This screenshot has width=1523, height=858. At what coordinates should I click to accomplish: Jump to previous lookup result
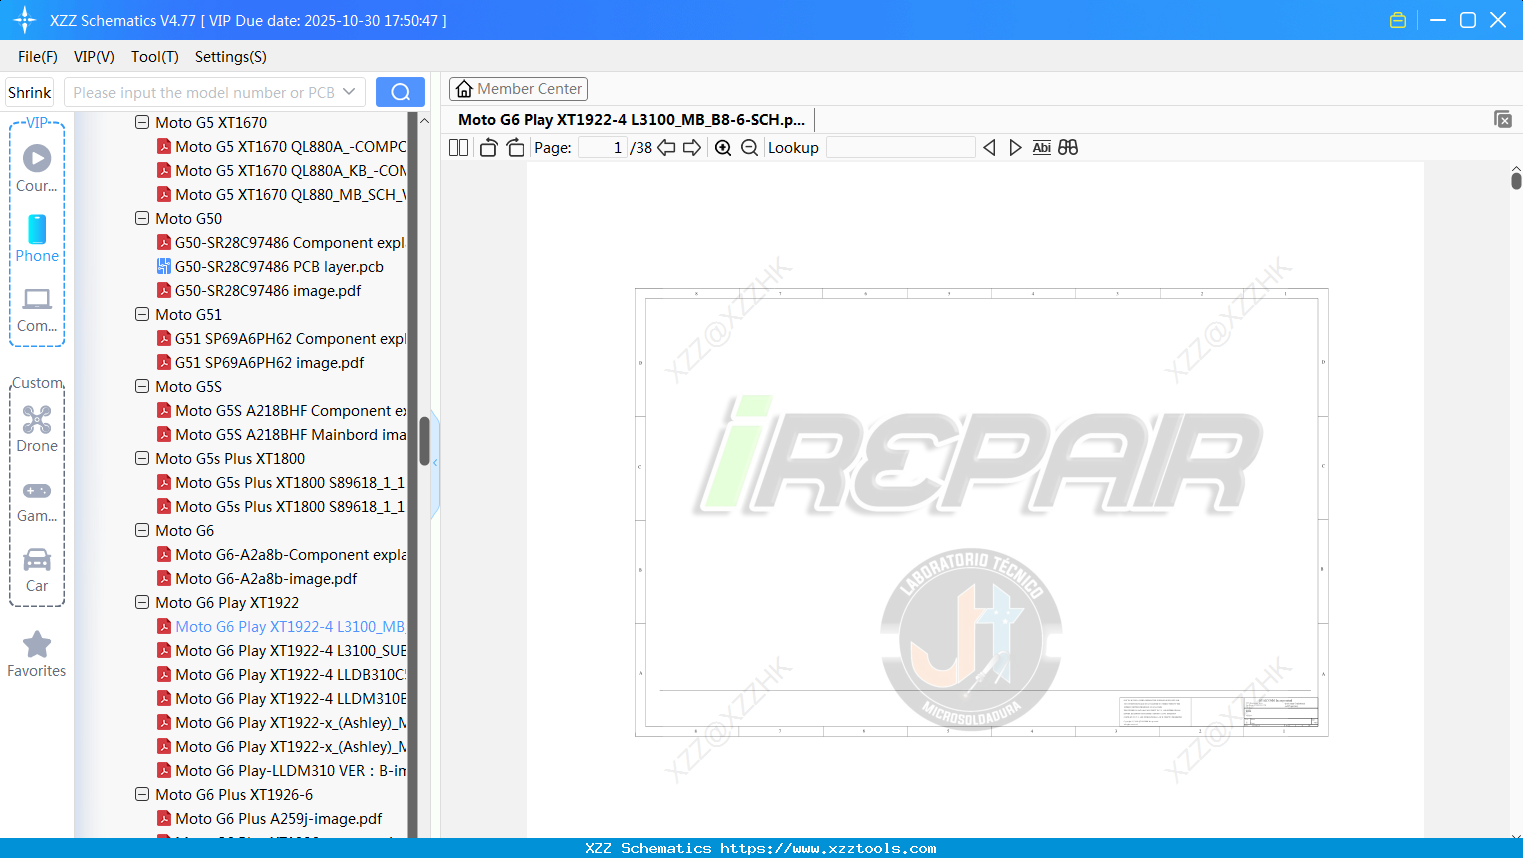989,148
